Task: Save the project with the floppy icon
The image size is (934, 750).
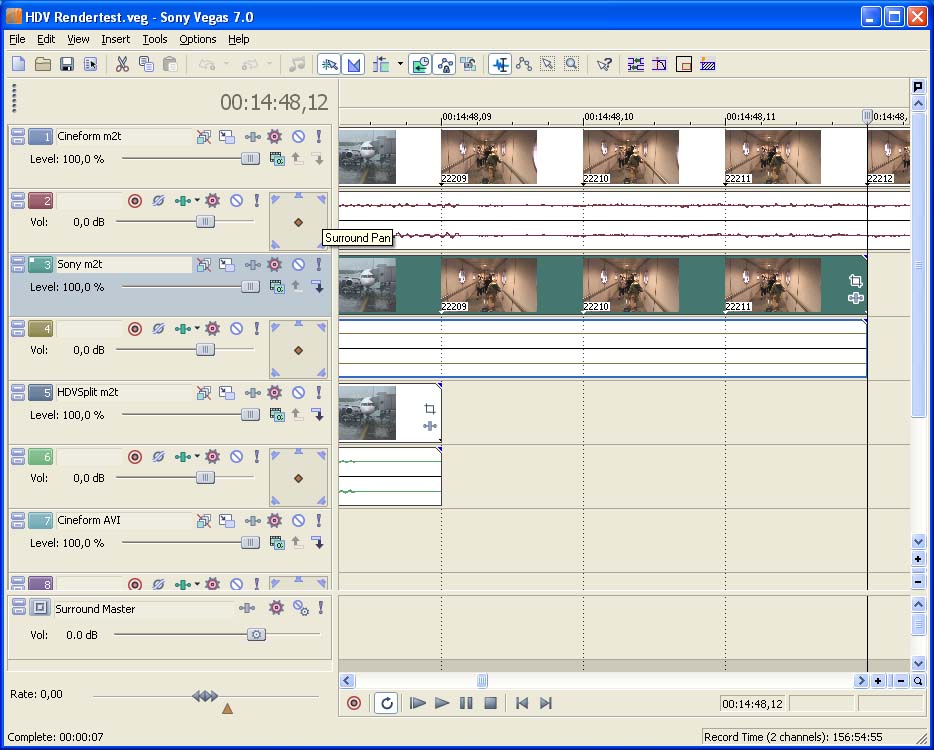Action: (x=67, y=64)
